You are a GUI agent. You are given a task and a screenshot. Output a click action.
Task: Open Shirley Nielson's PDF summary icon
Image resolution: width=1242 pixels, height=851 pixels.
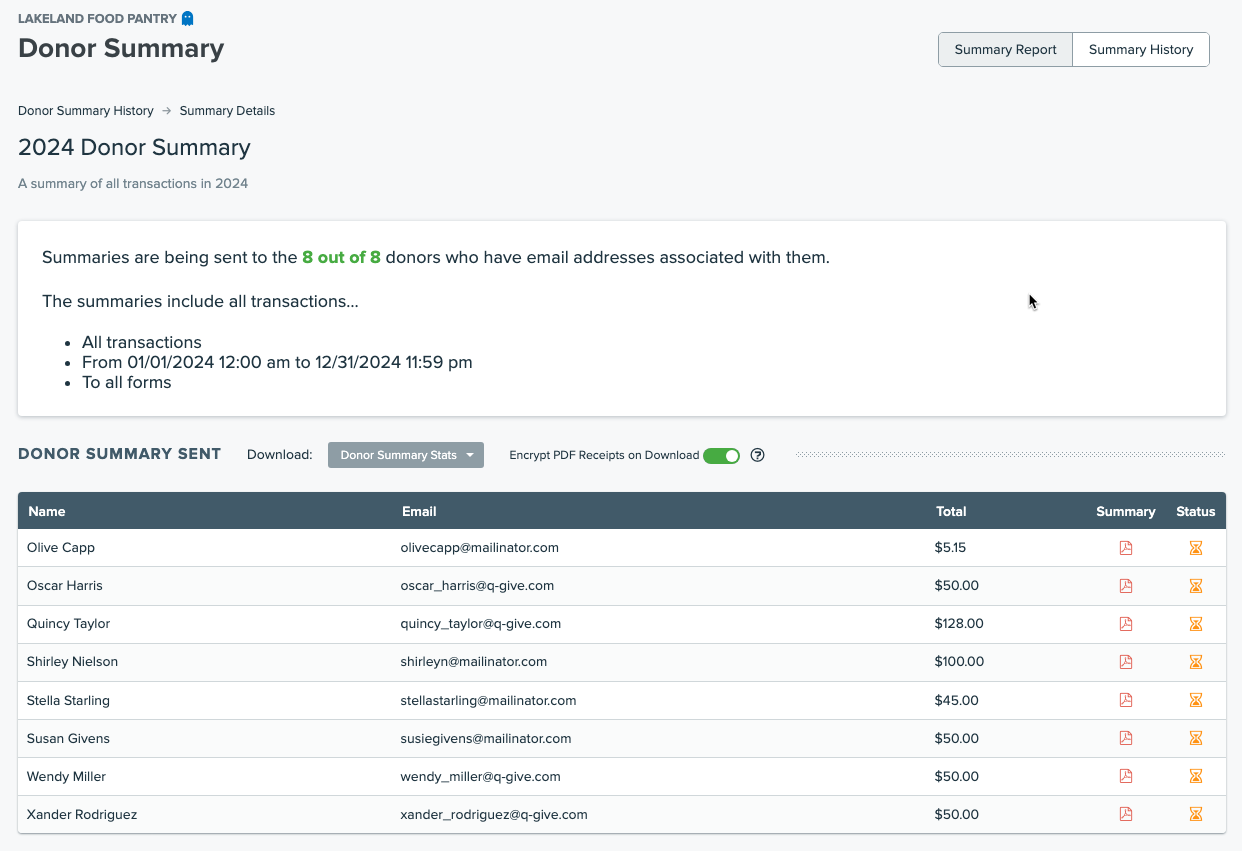pyautogui.click(x=1126, y=662)
